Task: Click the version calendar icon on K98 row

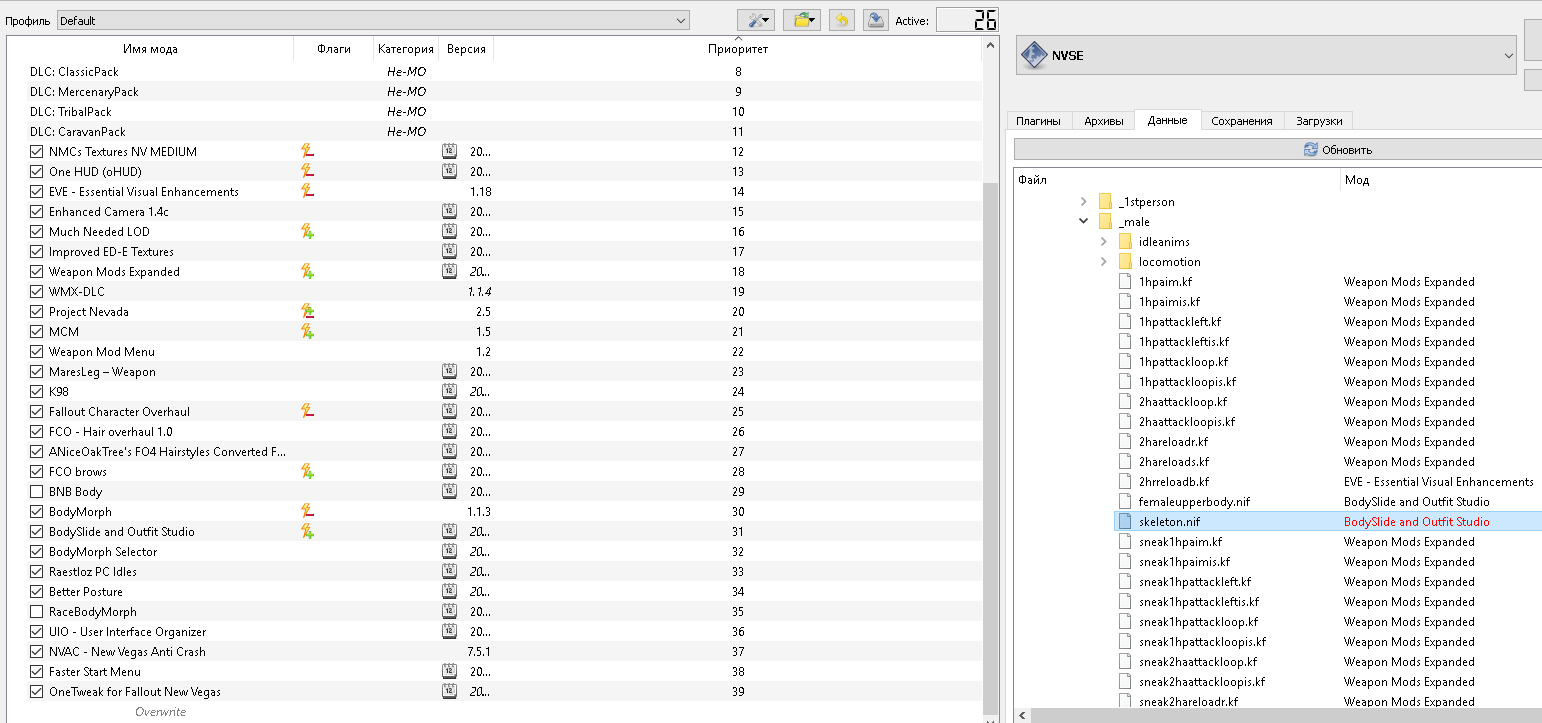Action: (x=449, y=392)
